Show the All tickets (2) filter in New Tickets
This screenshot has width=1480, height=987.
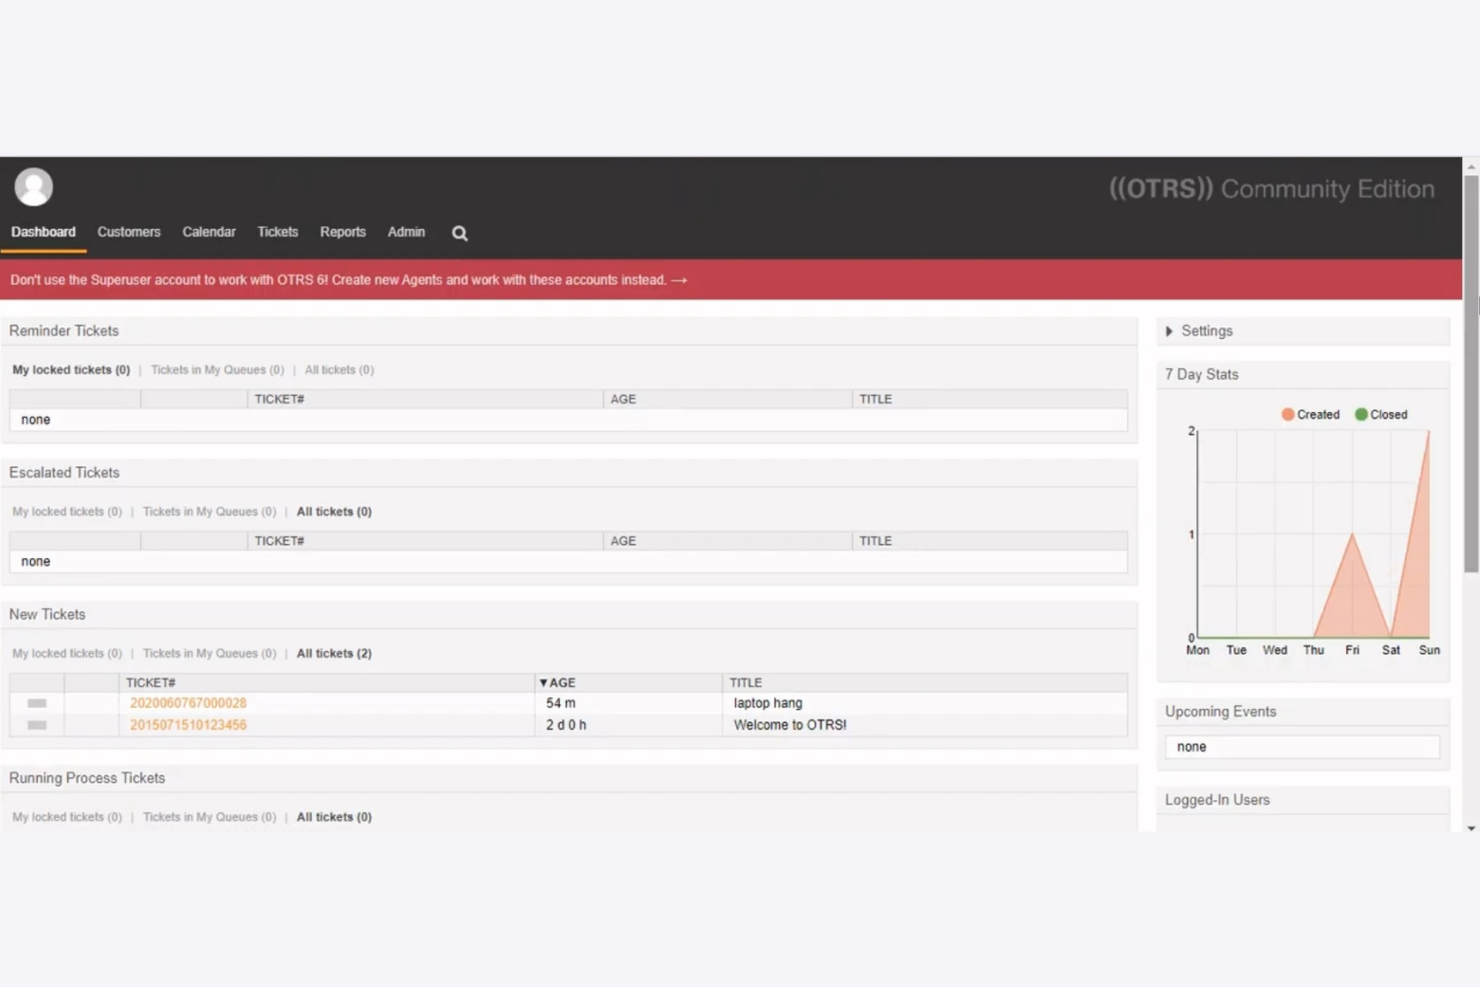(334, 653)
